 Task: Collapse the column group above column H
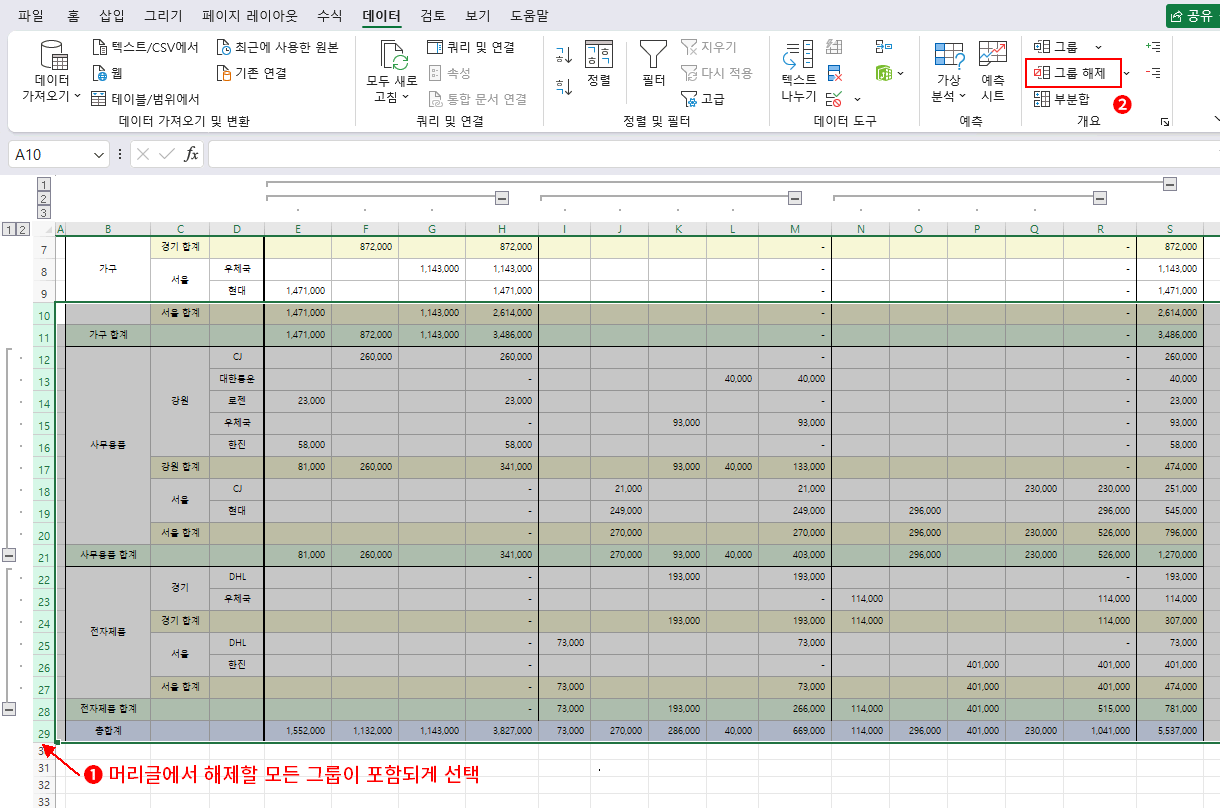pos(503,197)
